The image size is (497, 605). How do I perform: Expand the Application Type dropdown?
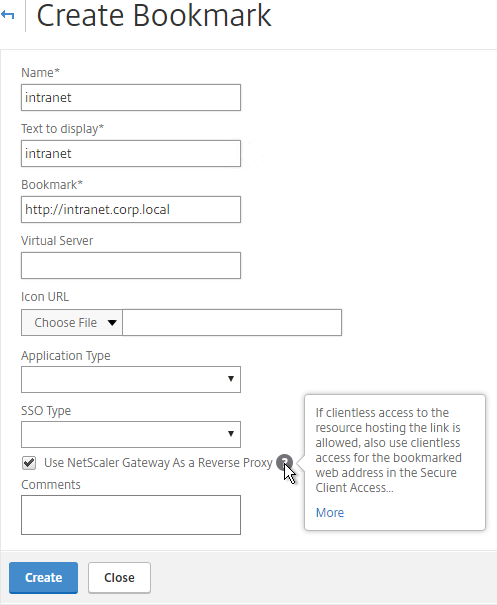point(131,379)
